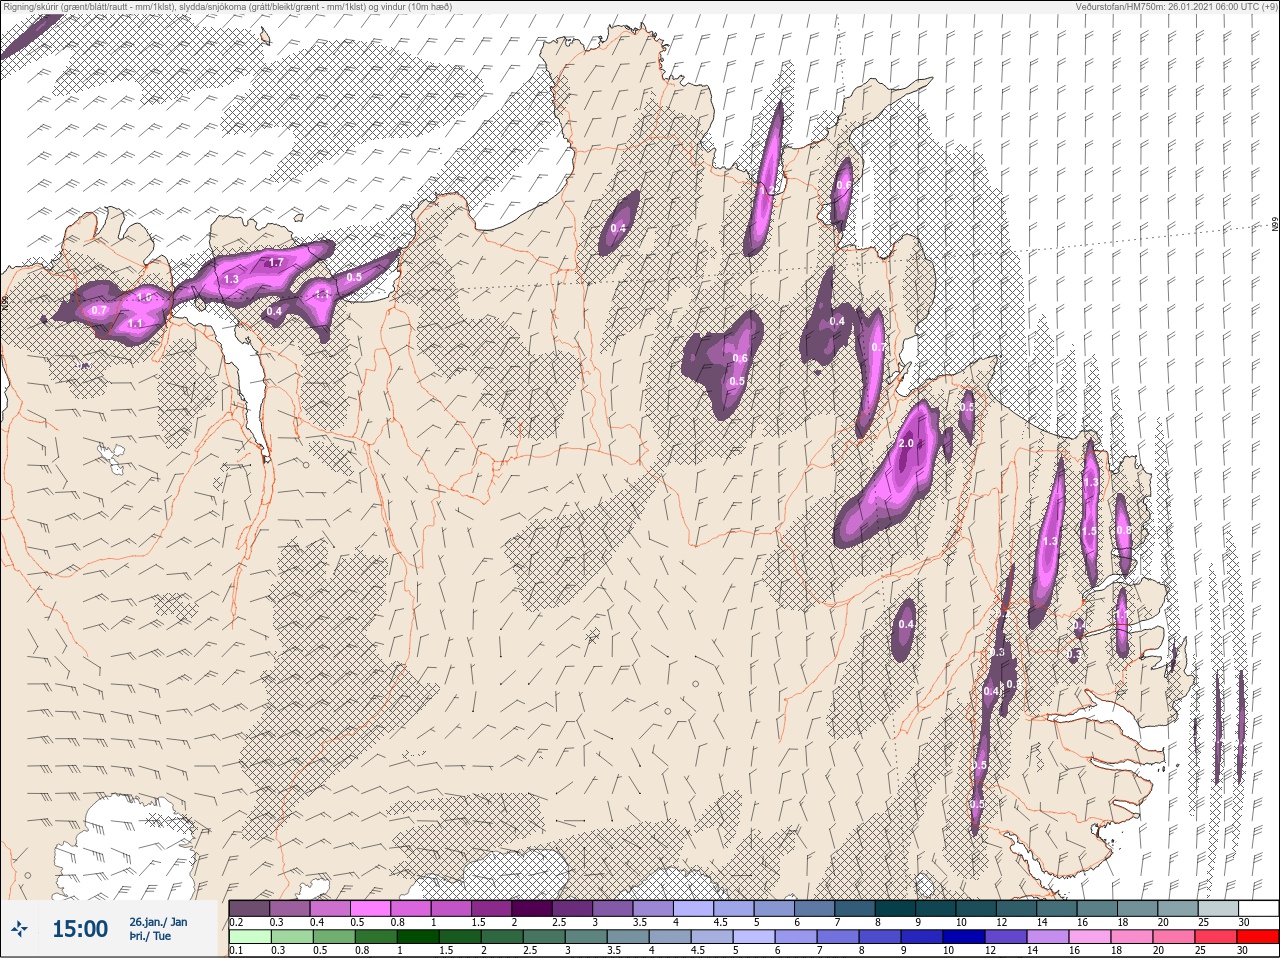Click the '0.1' label on the lower legend scale
1280x958 pixels.
[236, 950]
